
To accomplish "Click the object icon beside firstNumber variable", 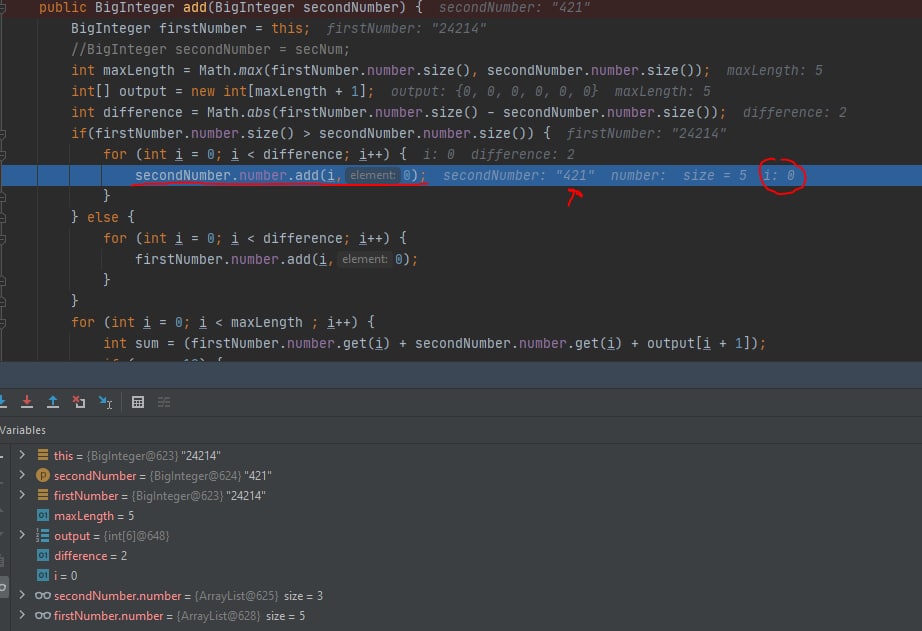I will pyautogui.click(x=43, y=495).
